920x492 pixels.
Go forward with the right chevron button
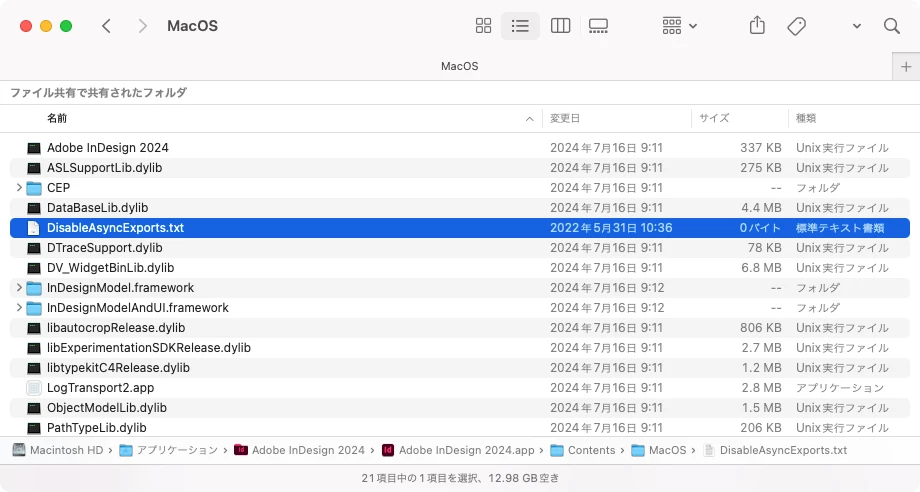[142, 26]
